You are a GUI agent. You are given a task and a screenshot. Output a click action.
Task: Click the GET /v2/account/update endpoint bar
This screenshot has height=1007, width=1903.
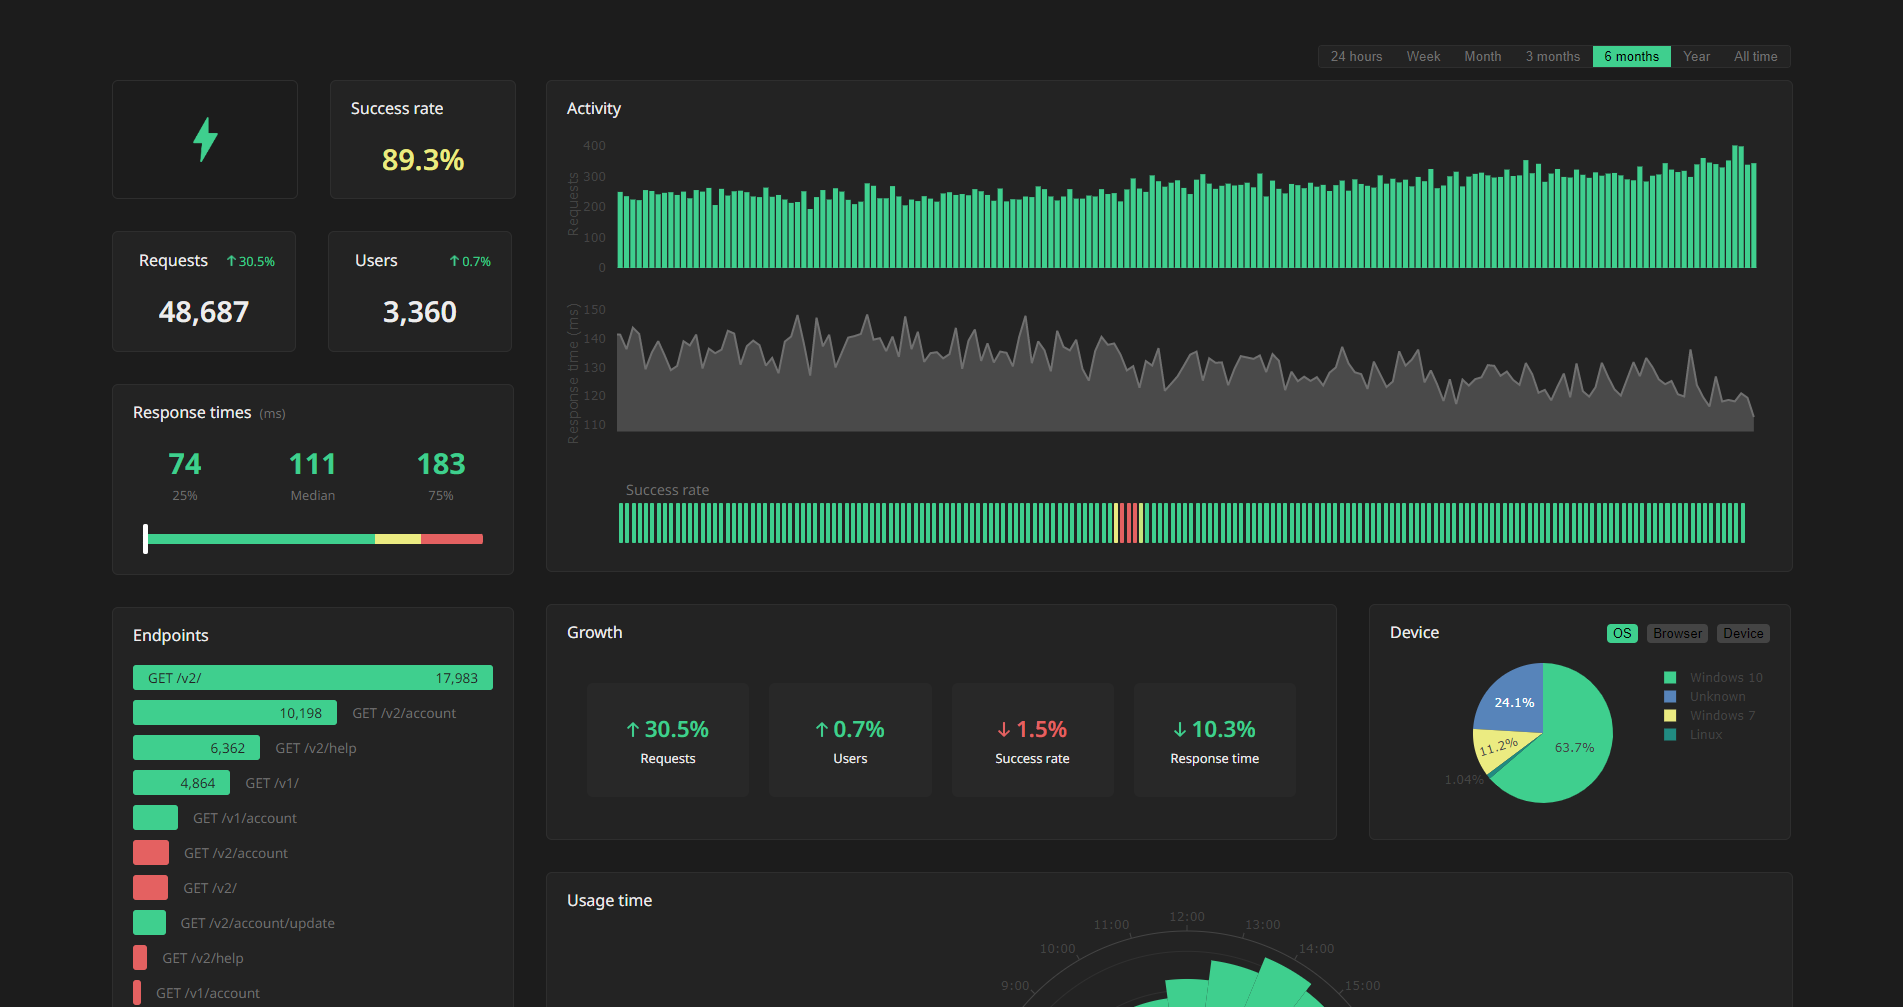[x=149, y=923]
